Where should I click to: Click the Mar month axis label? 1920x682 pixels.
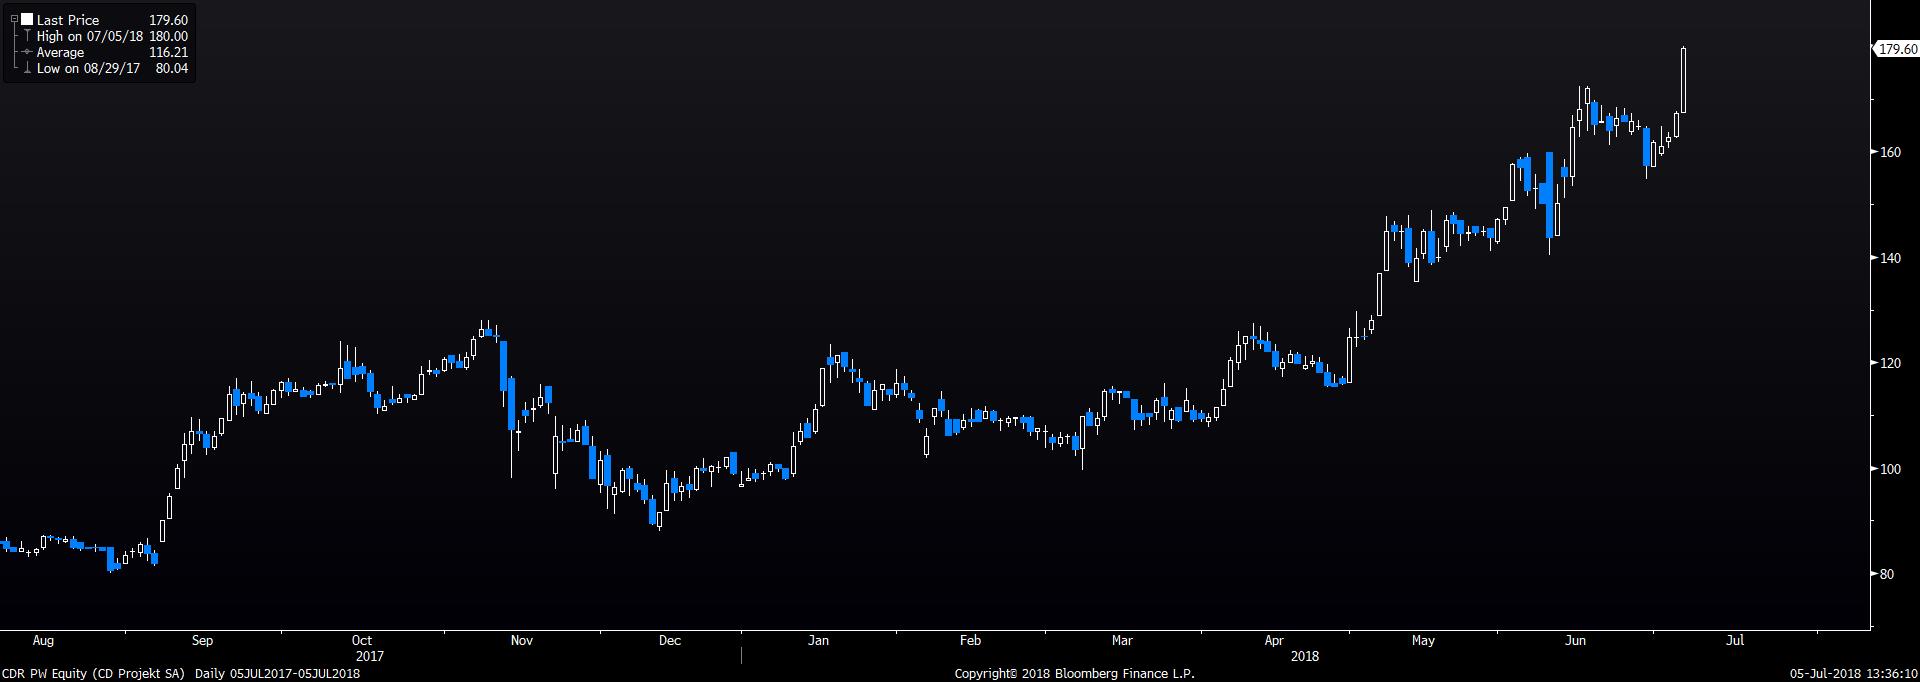click(x=1122, y=640)
